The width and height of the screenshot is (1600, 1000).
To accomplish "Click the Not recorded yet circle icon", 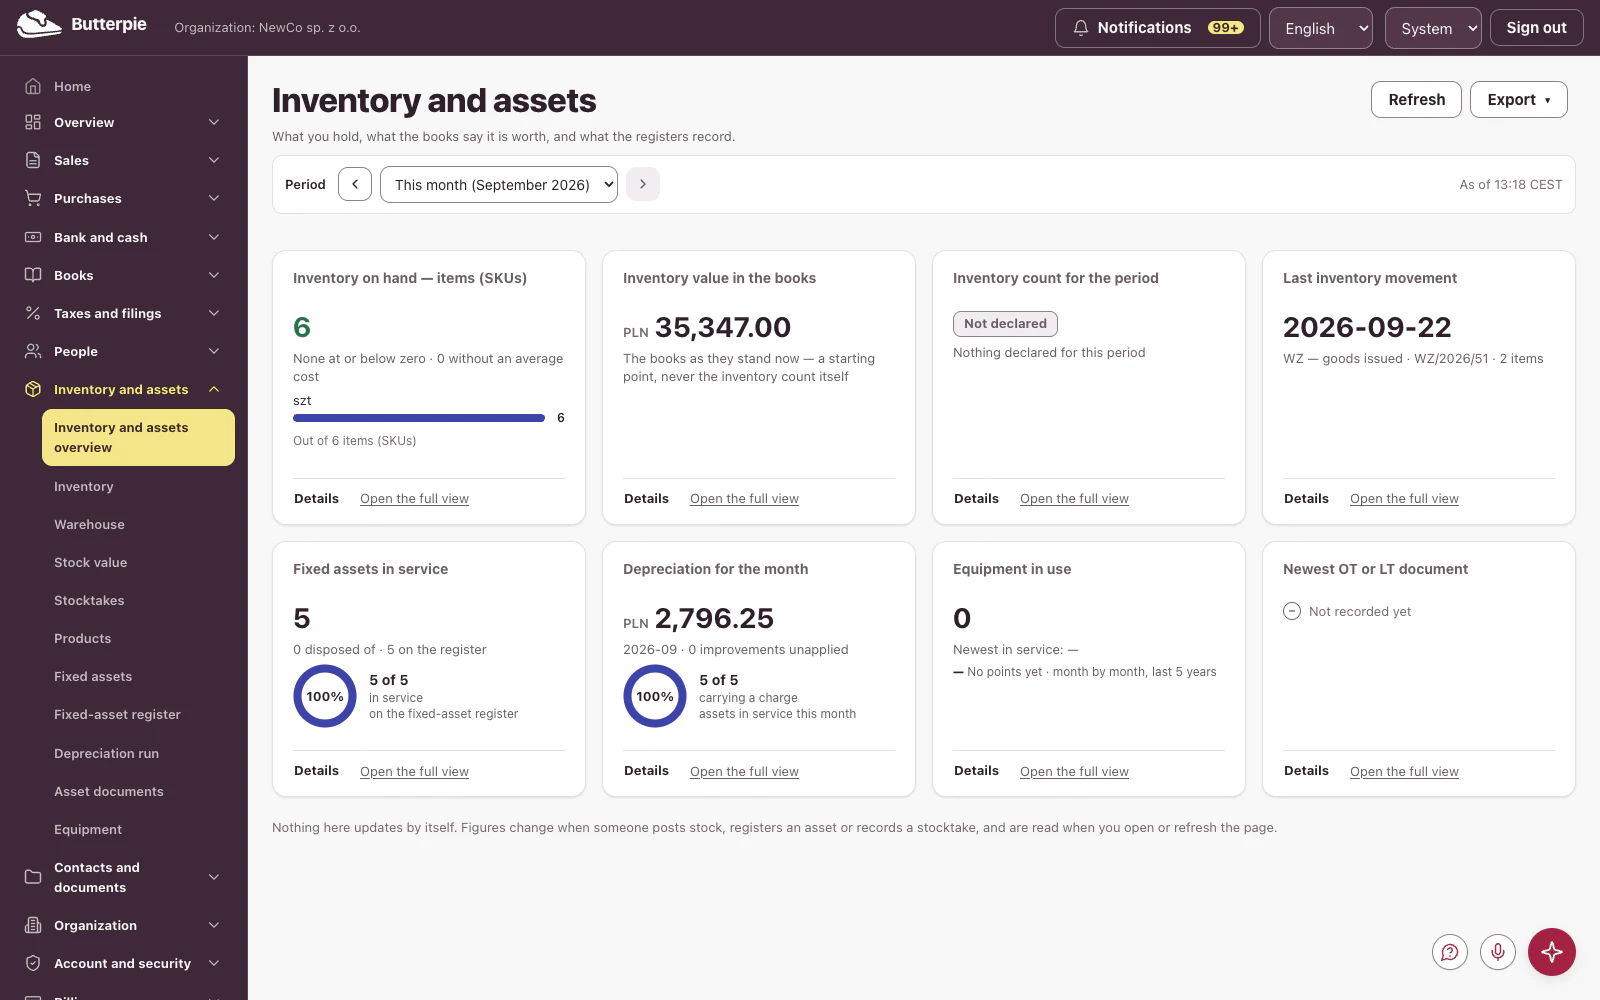I will [x=1292, y=611].
